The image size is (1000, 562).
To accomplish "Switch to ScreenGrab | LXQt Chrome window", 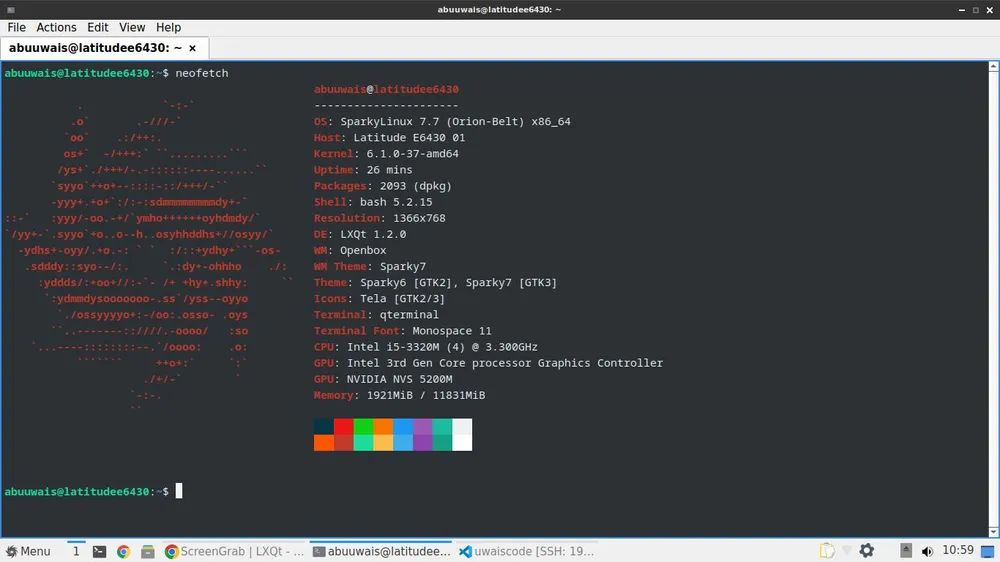I will click(x=235, y=551).
